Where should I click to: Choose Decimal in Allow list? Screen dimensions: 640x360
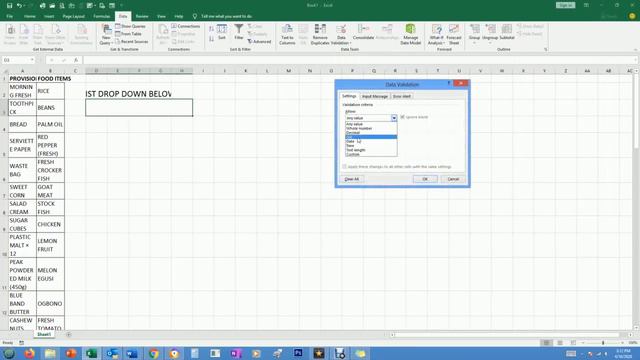(x=371, y=133)
